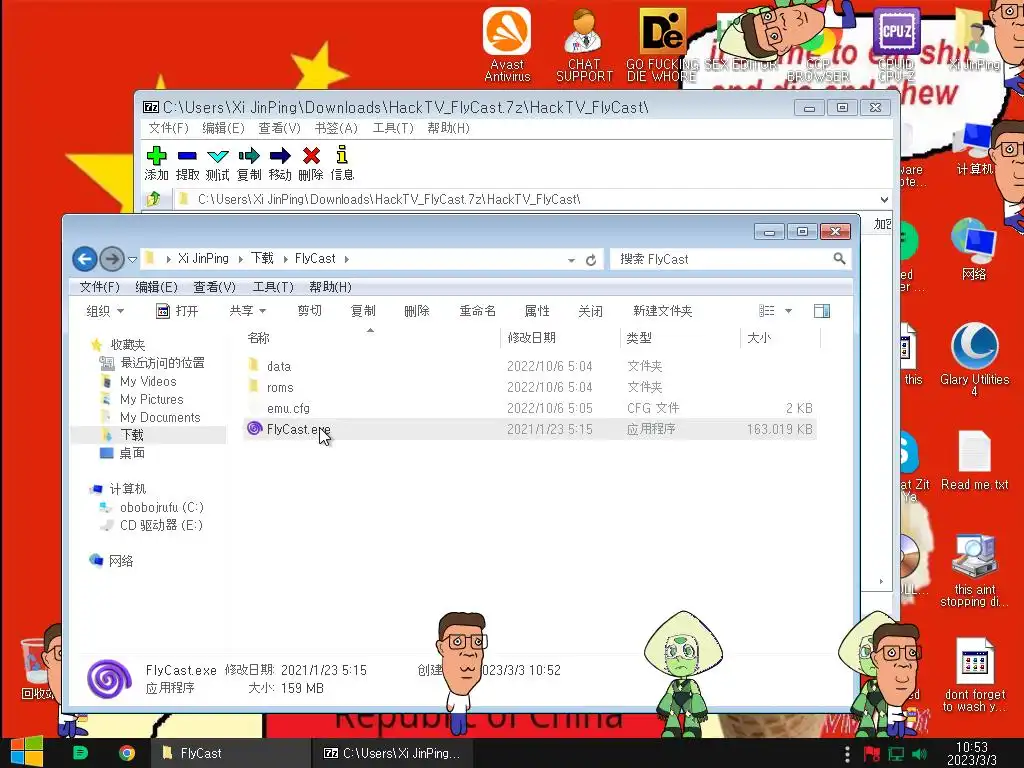
Task: Show hidden tray icons overflow
Action: coord(847,754)
